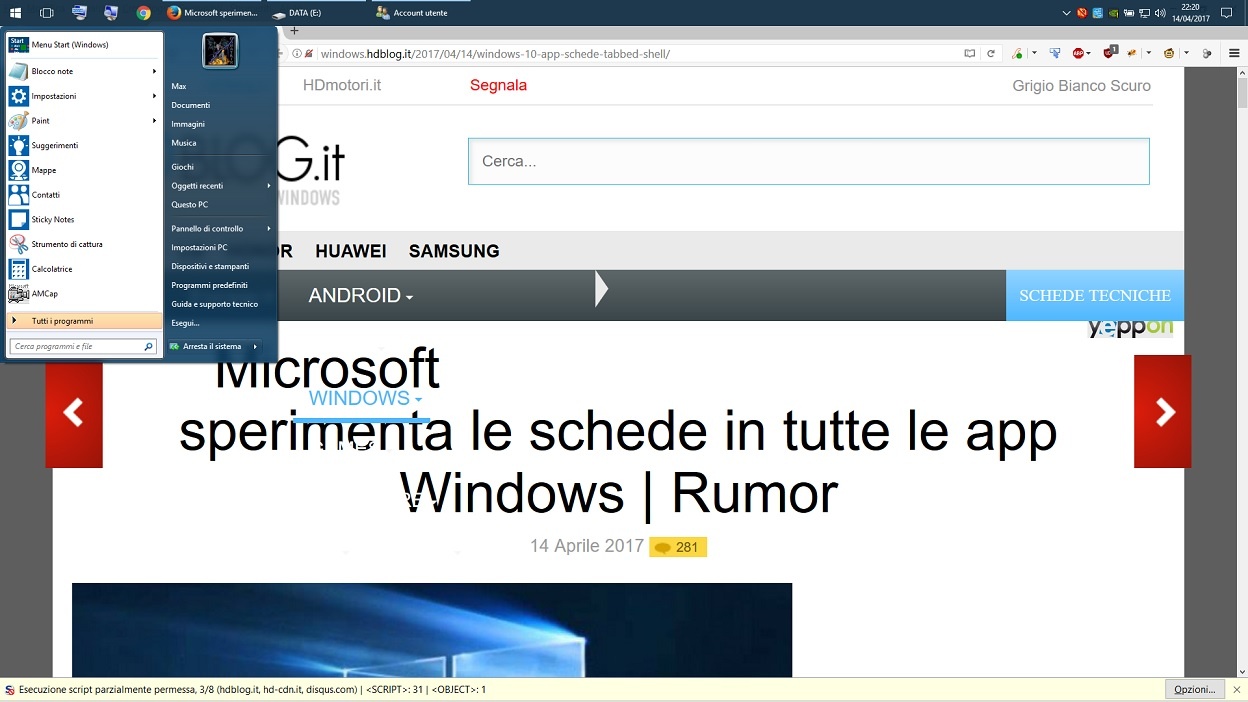Expand Impostazioni submenu arrow
Screen dimensions: 1248x702
(x=154, y=96)
